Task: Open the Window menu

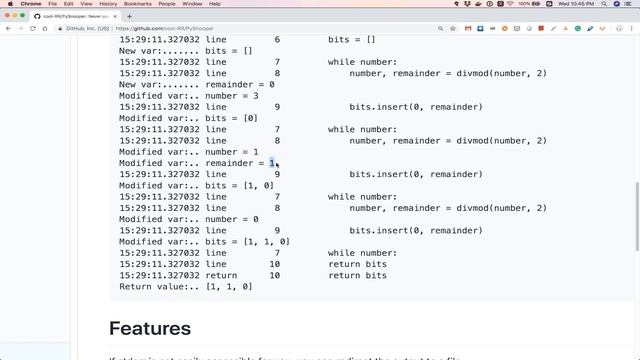Action: pos(192,4)
